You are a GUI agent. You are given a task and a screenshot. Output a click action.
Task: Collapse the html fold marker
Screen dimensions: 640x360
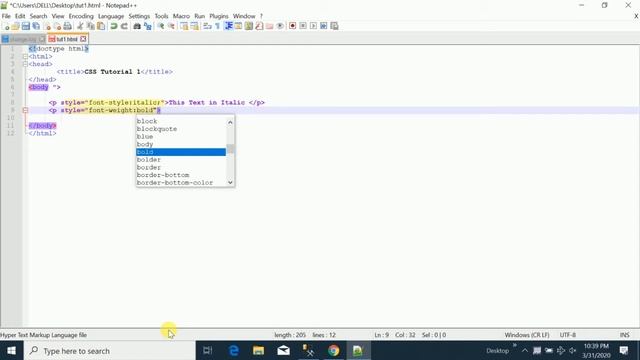(25, 56)
